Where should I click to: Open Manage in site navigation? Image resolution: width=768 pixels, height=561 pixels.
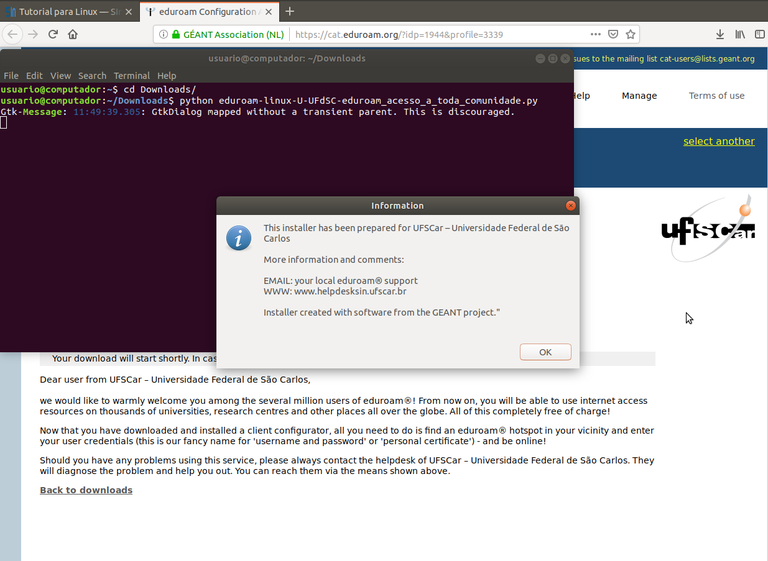pyautogui.click(x=639, y=96)
